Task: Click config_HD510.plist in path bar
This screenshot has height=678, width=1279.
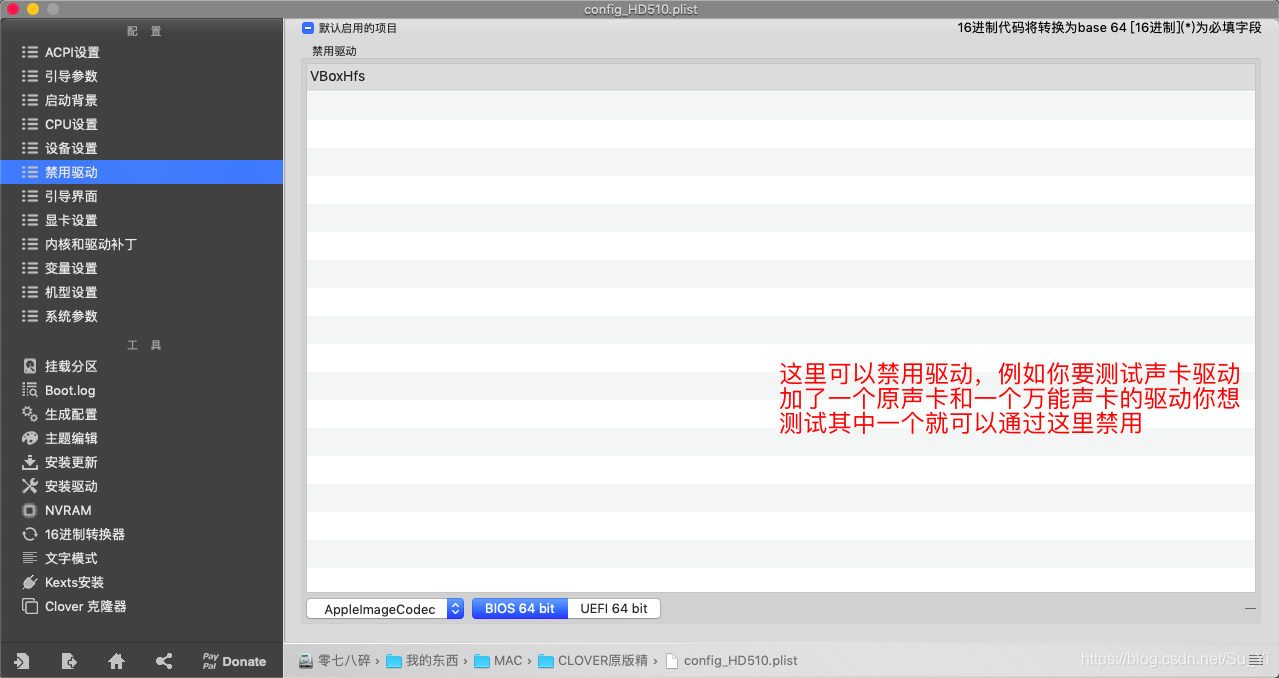Action: click(731, 660)
